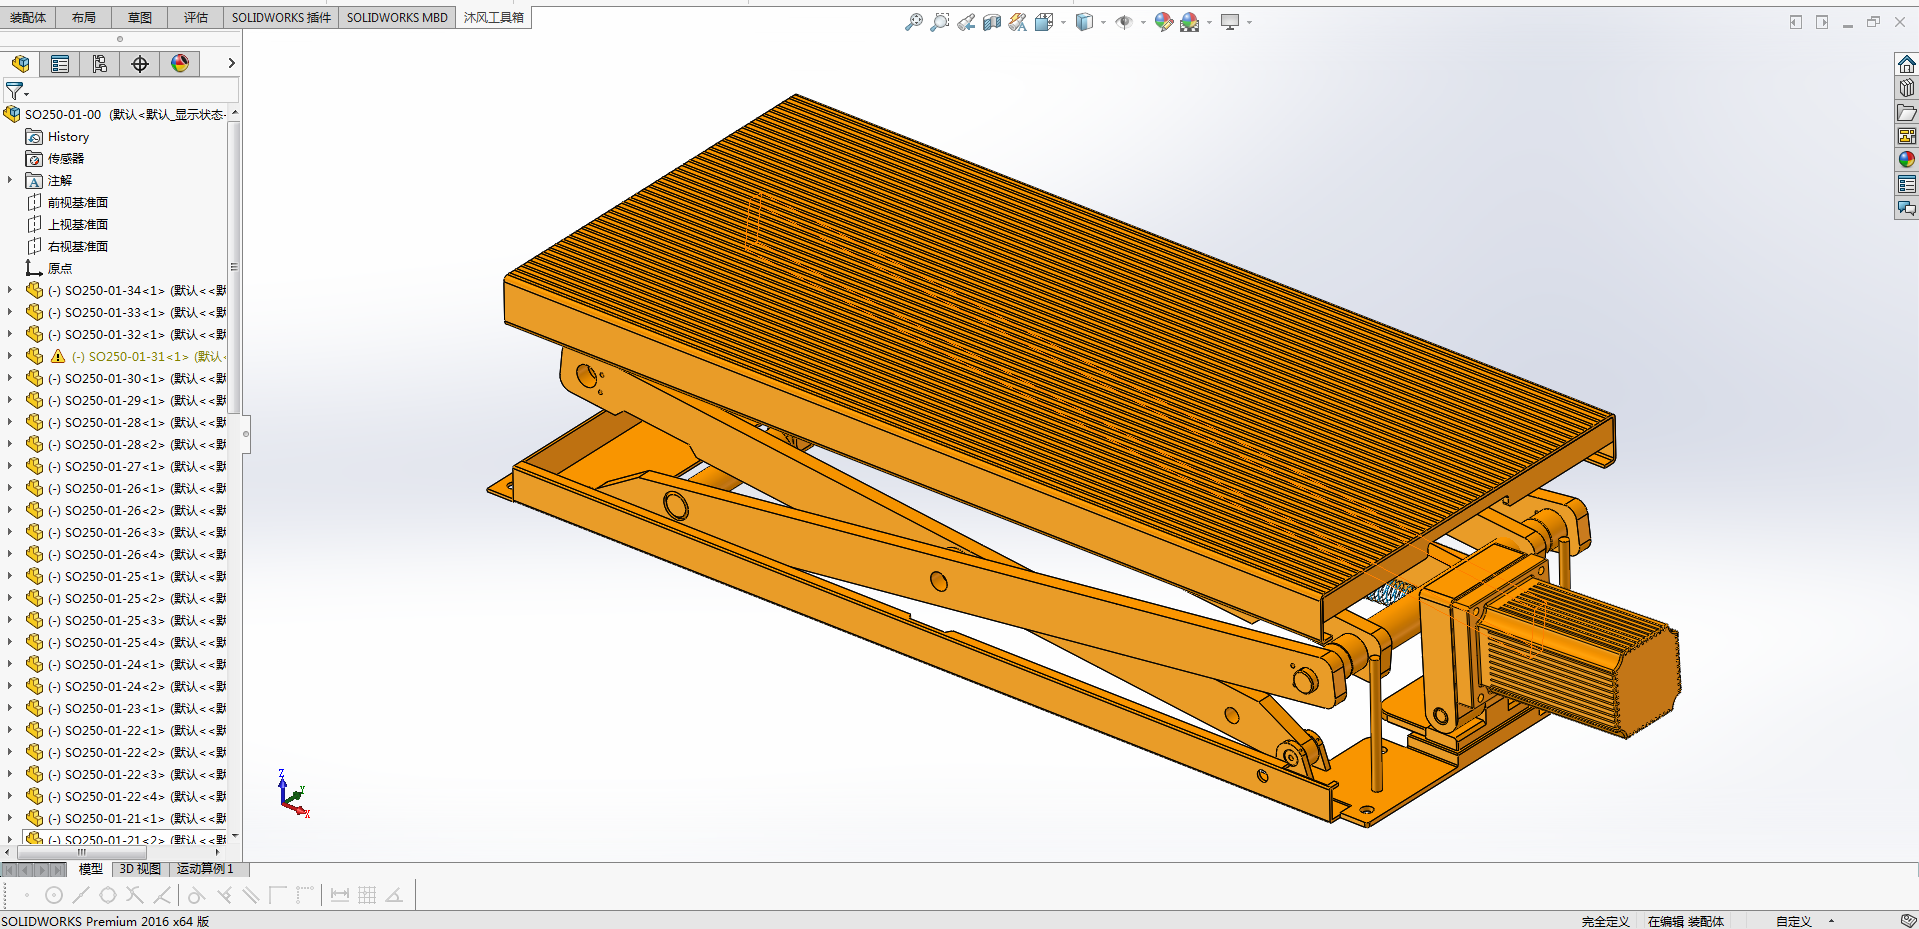Click the Display Style cube icon
The width and height of the screenshot is (1919, 929).
point(1084,22)
